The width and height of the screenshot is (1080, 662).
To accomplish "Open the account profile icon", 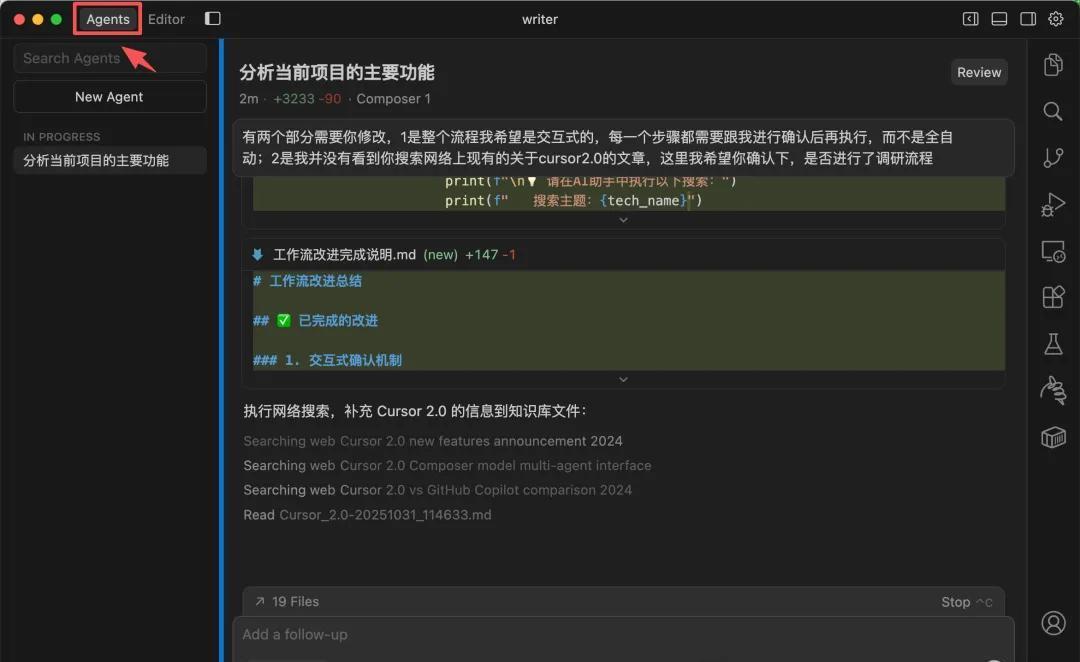I will (1053, 623).
